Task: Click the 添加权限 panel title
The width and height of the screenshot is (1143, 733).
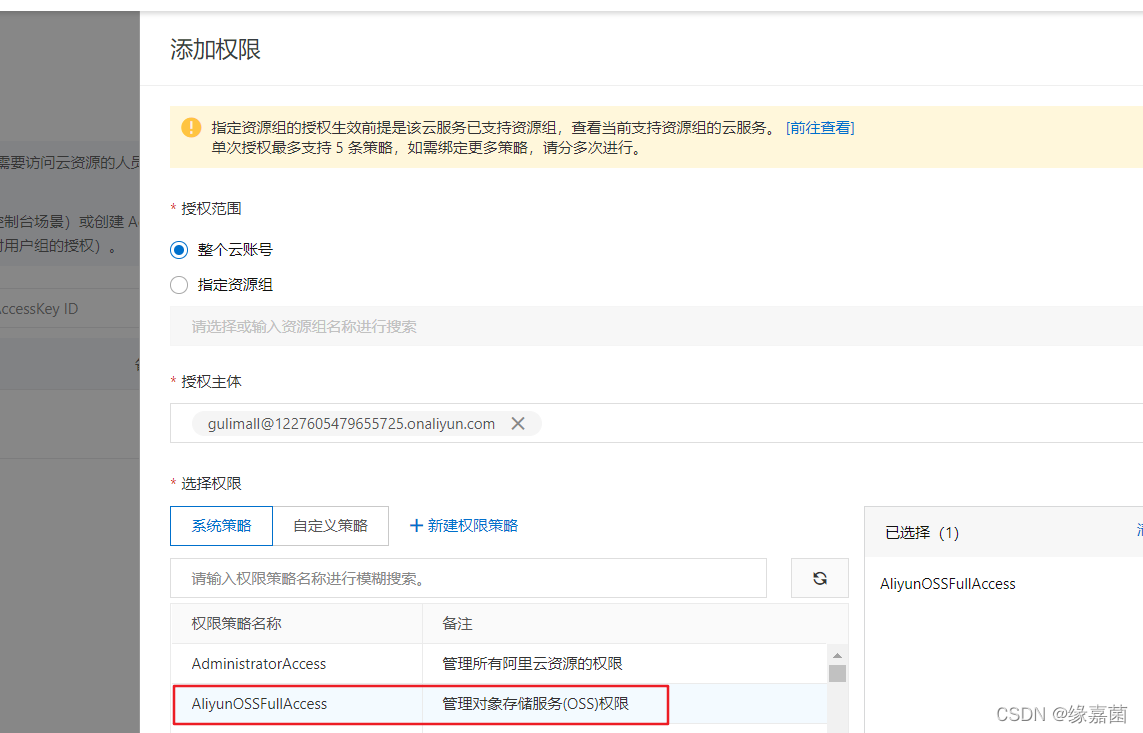Action: 215,50
